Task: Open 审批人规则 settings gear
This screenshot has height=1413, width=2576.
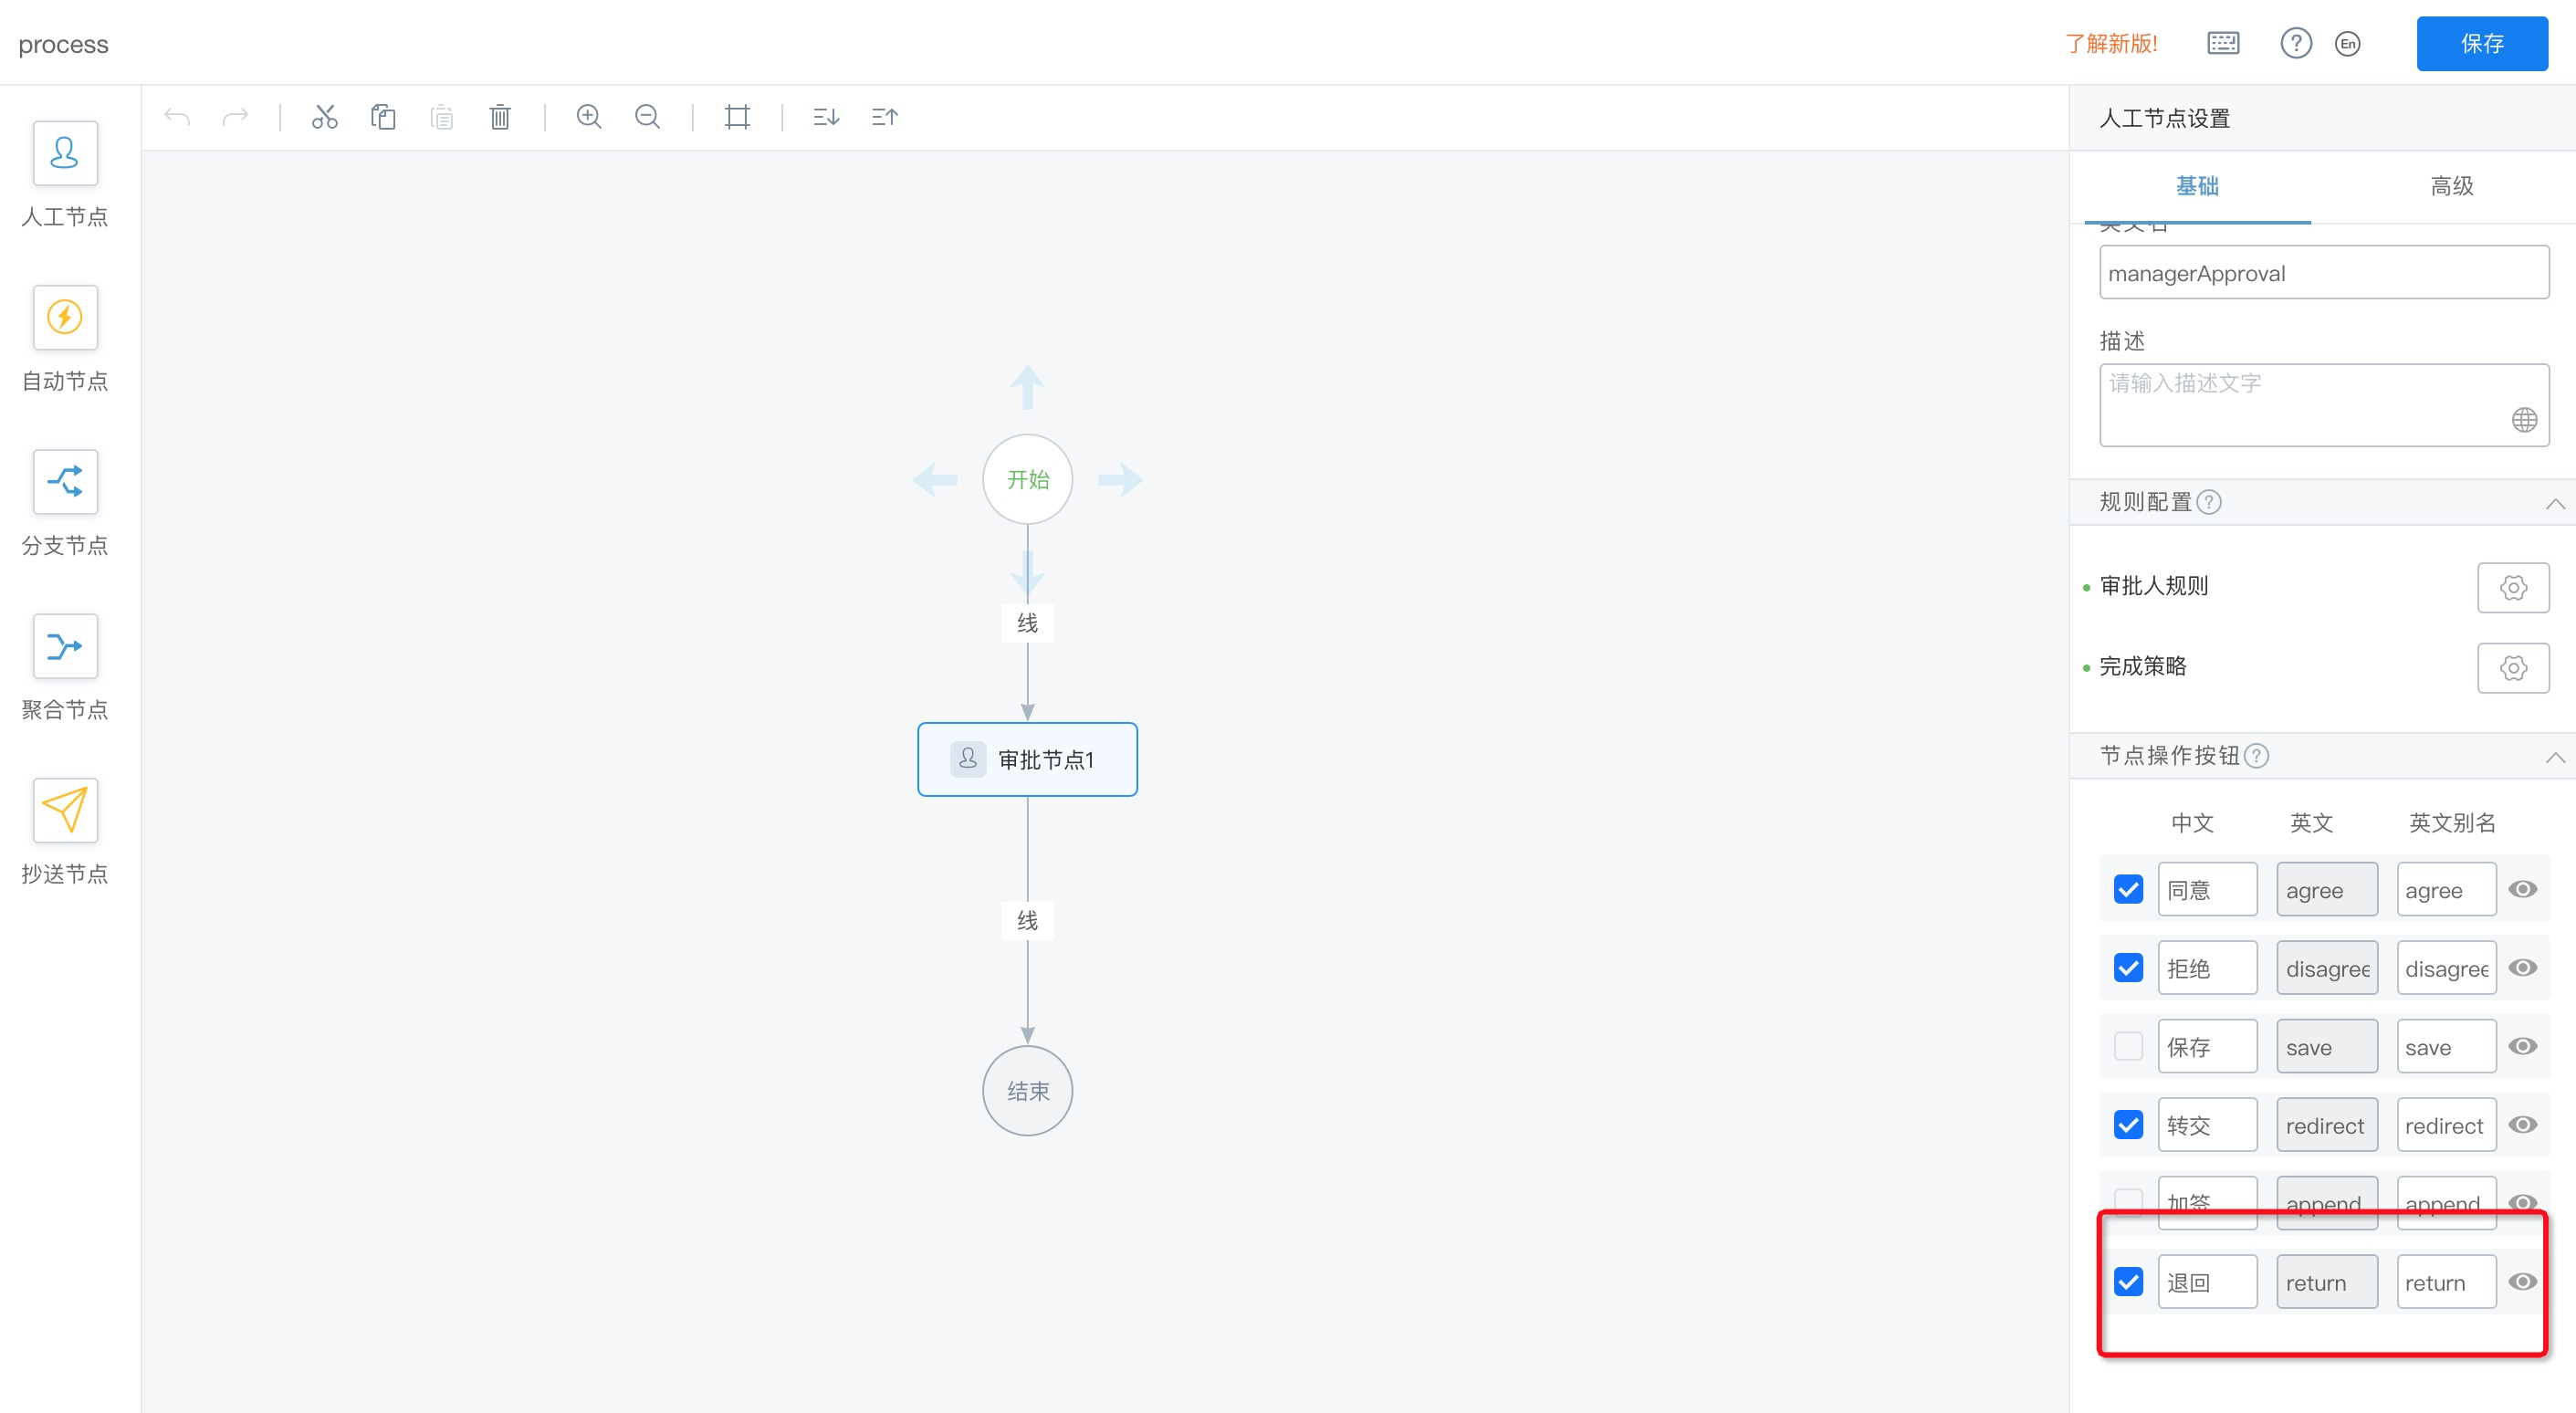Action: [x=2512, y=587]
